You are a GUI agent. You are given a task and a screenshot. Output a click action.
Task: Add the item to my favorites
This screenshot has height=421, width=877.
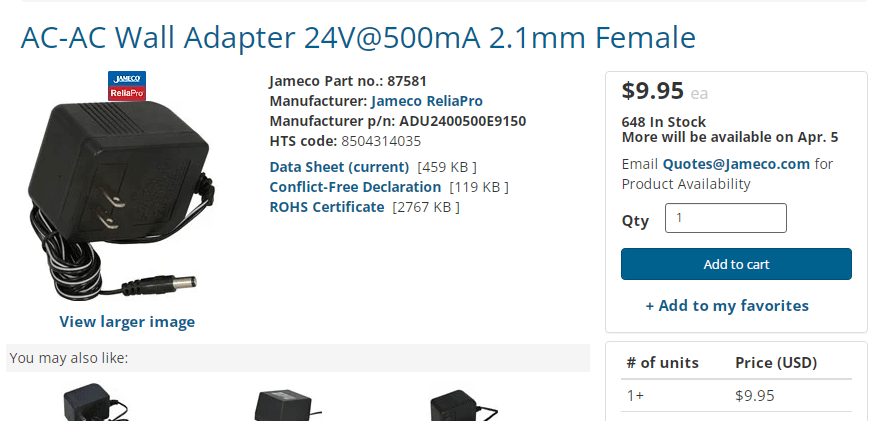coord(727,306)
